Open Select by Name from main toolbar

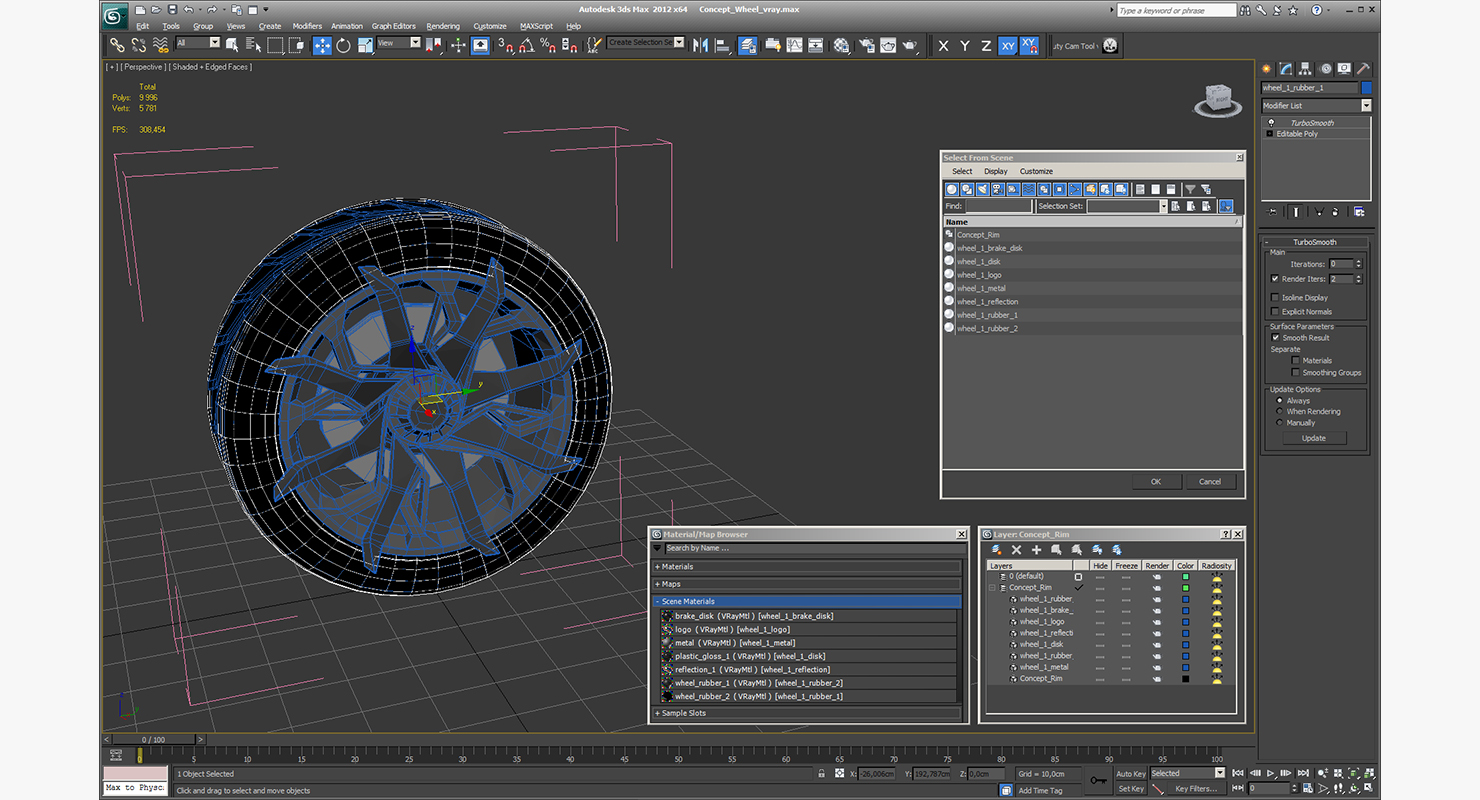(253, 45)
